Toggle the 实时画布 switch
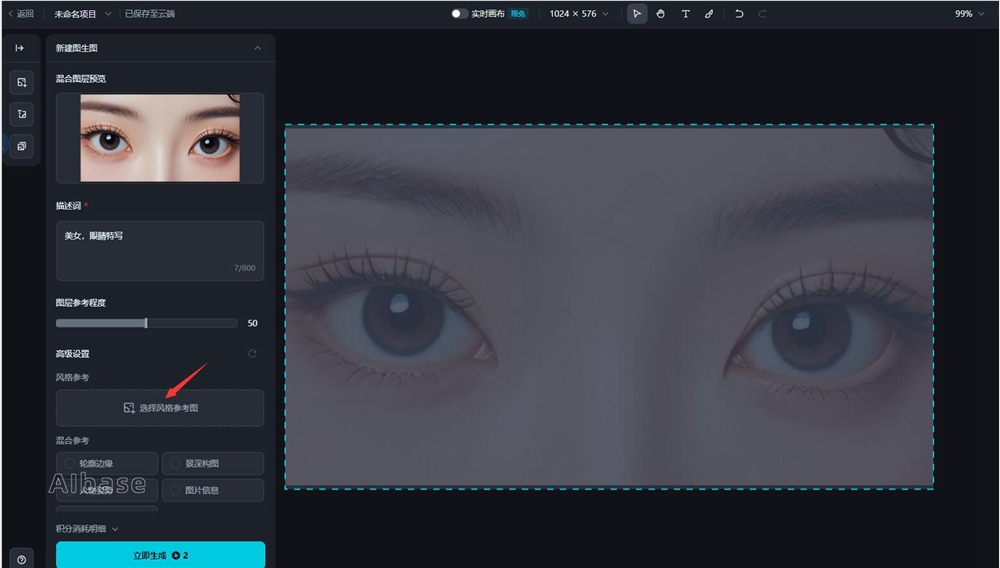Viewport: 1000px width, 568px height. (459, 14)
